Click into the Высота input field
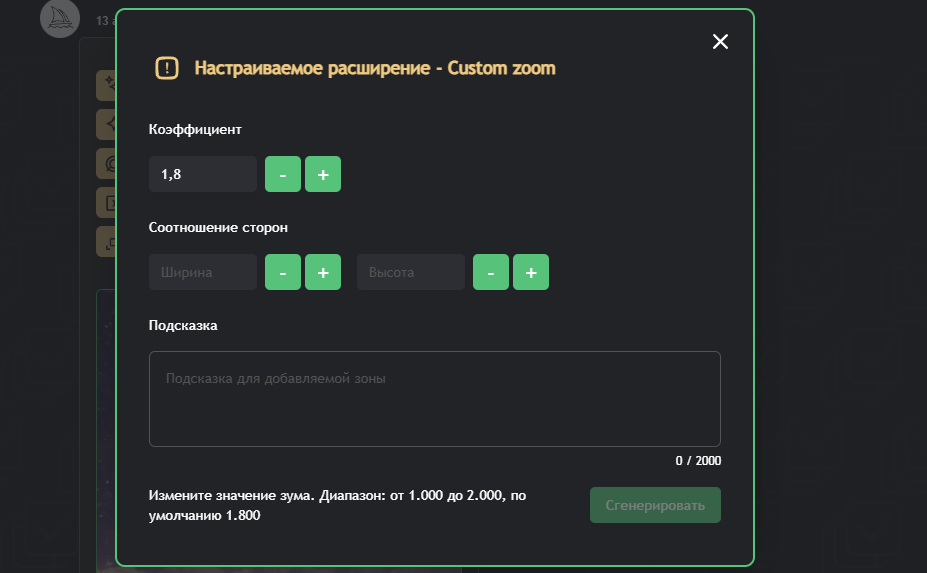 411,272
